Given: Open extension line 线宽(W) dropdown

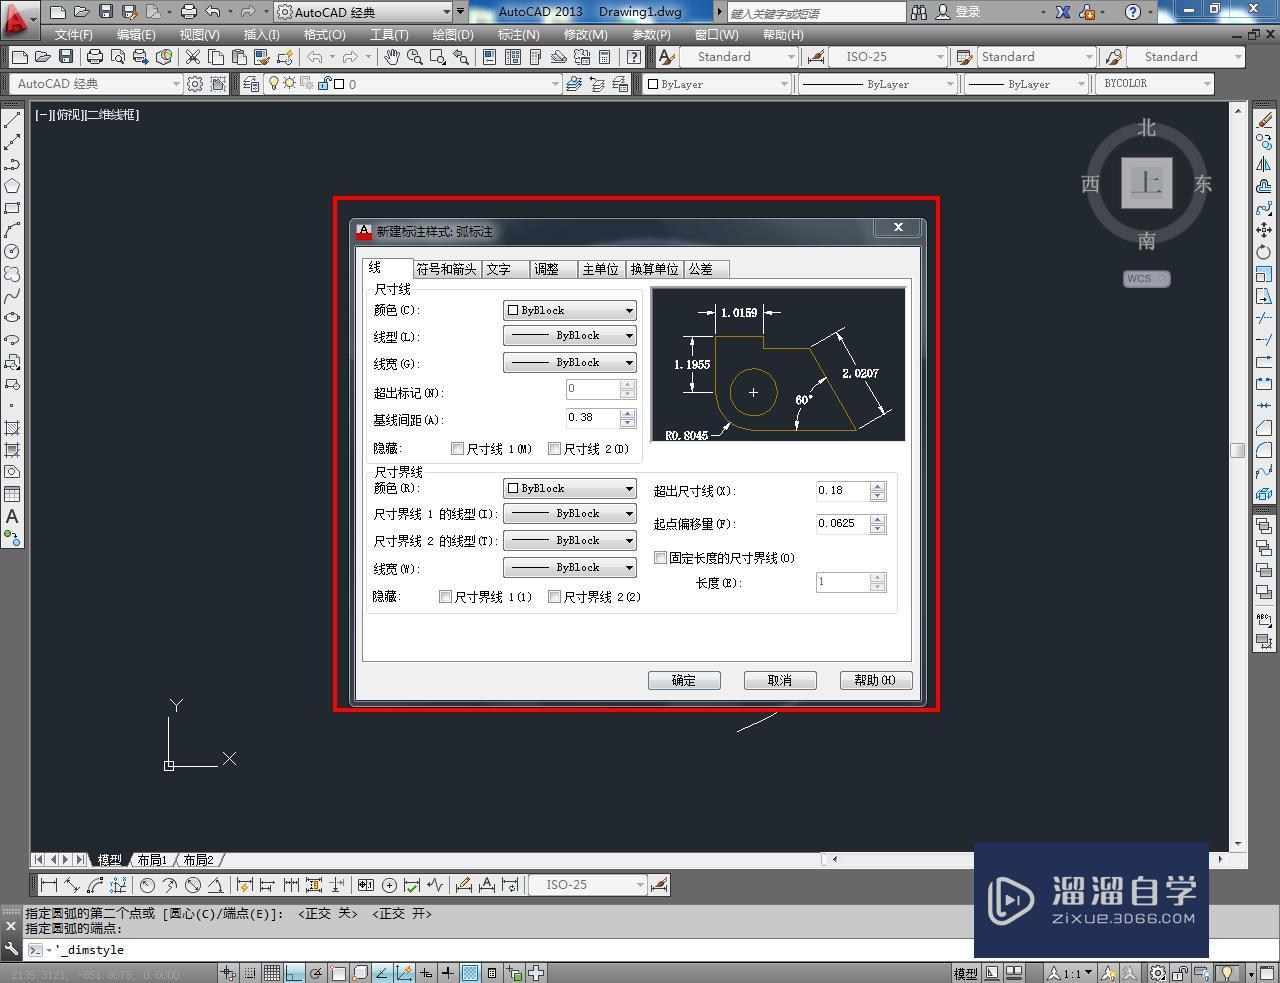Looking at the screenshot, I should (x=570, y=567).
